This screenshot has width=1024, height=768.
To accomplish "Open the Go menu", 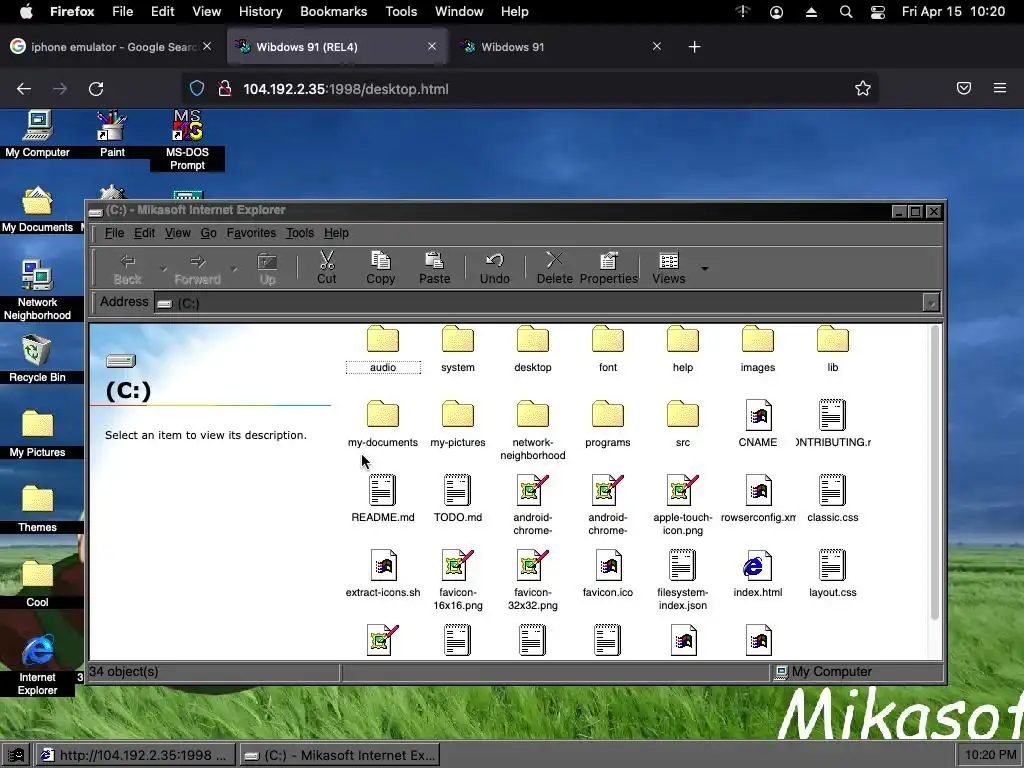I will [x=208, y=233].
